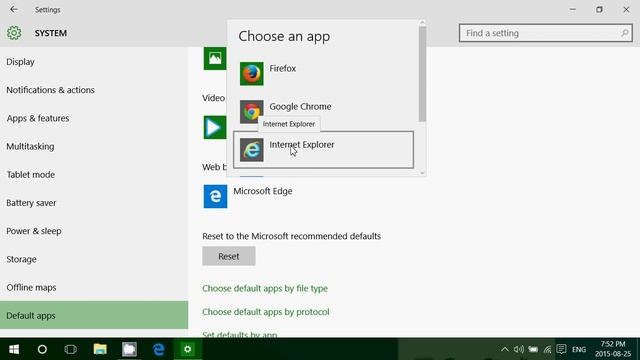Open Choose default apps by protocol
Image resolution: width=640 pixels, height=360 pixels.
(266, 312)
